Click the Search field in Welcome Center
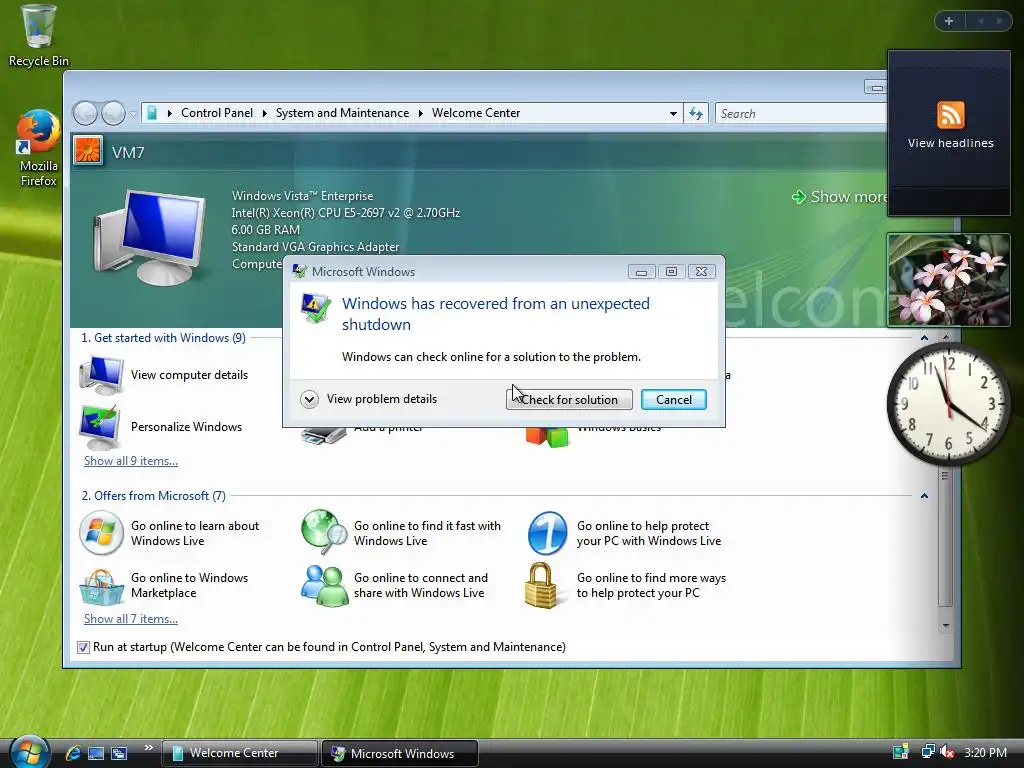This screenshot has width=1024, height=768. coord(800,114)
